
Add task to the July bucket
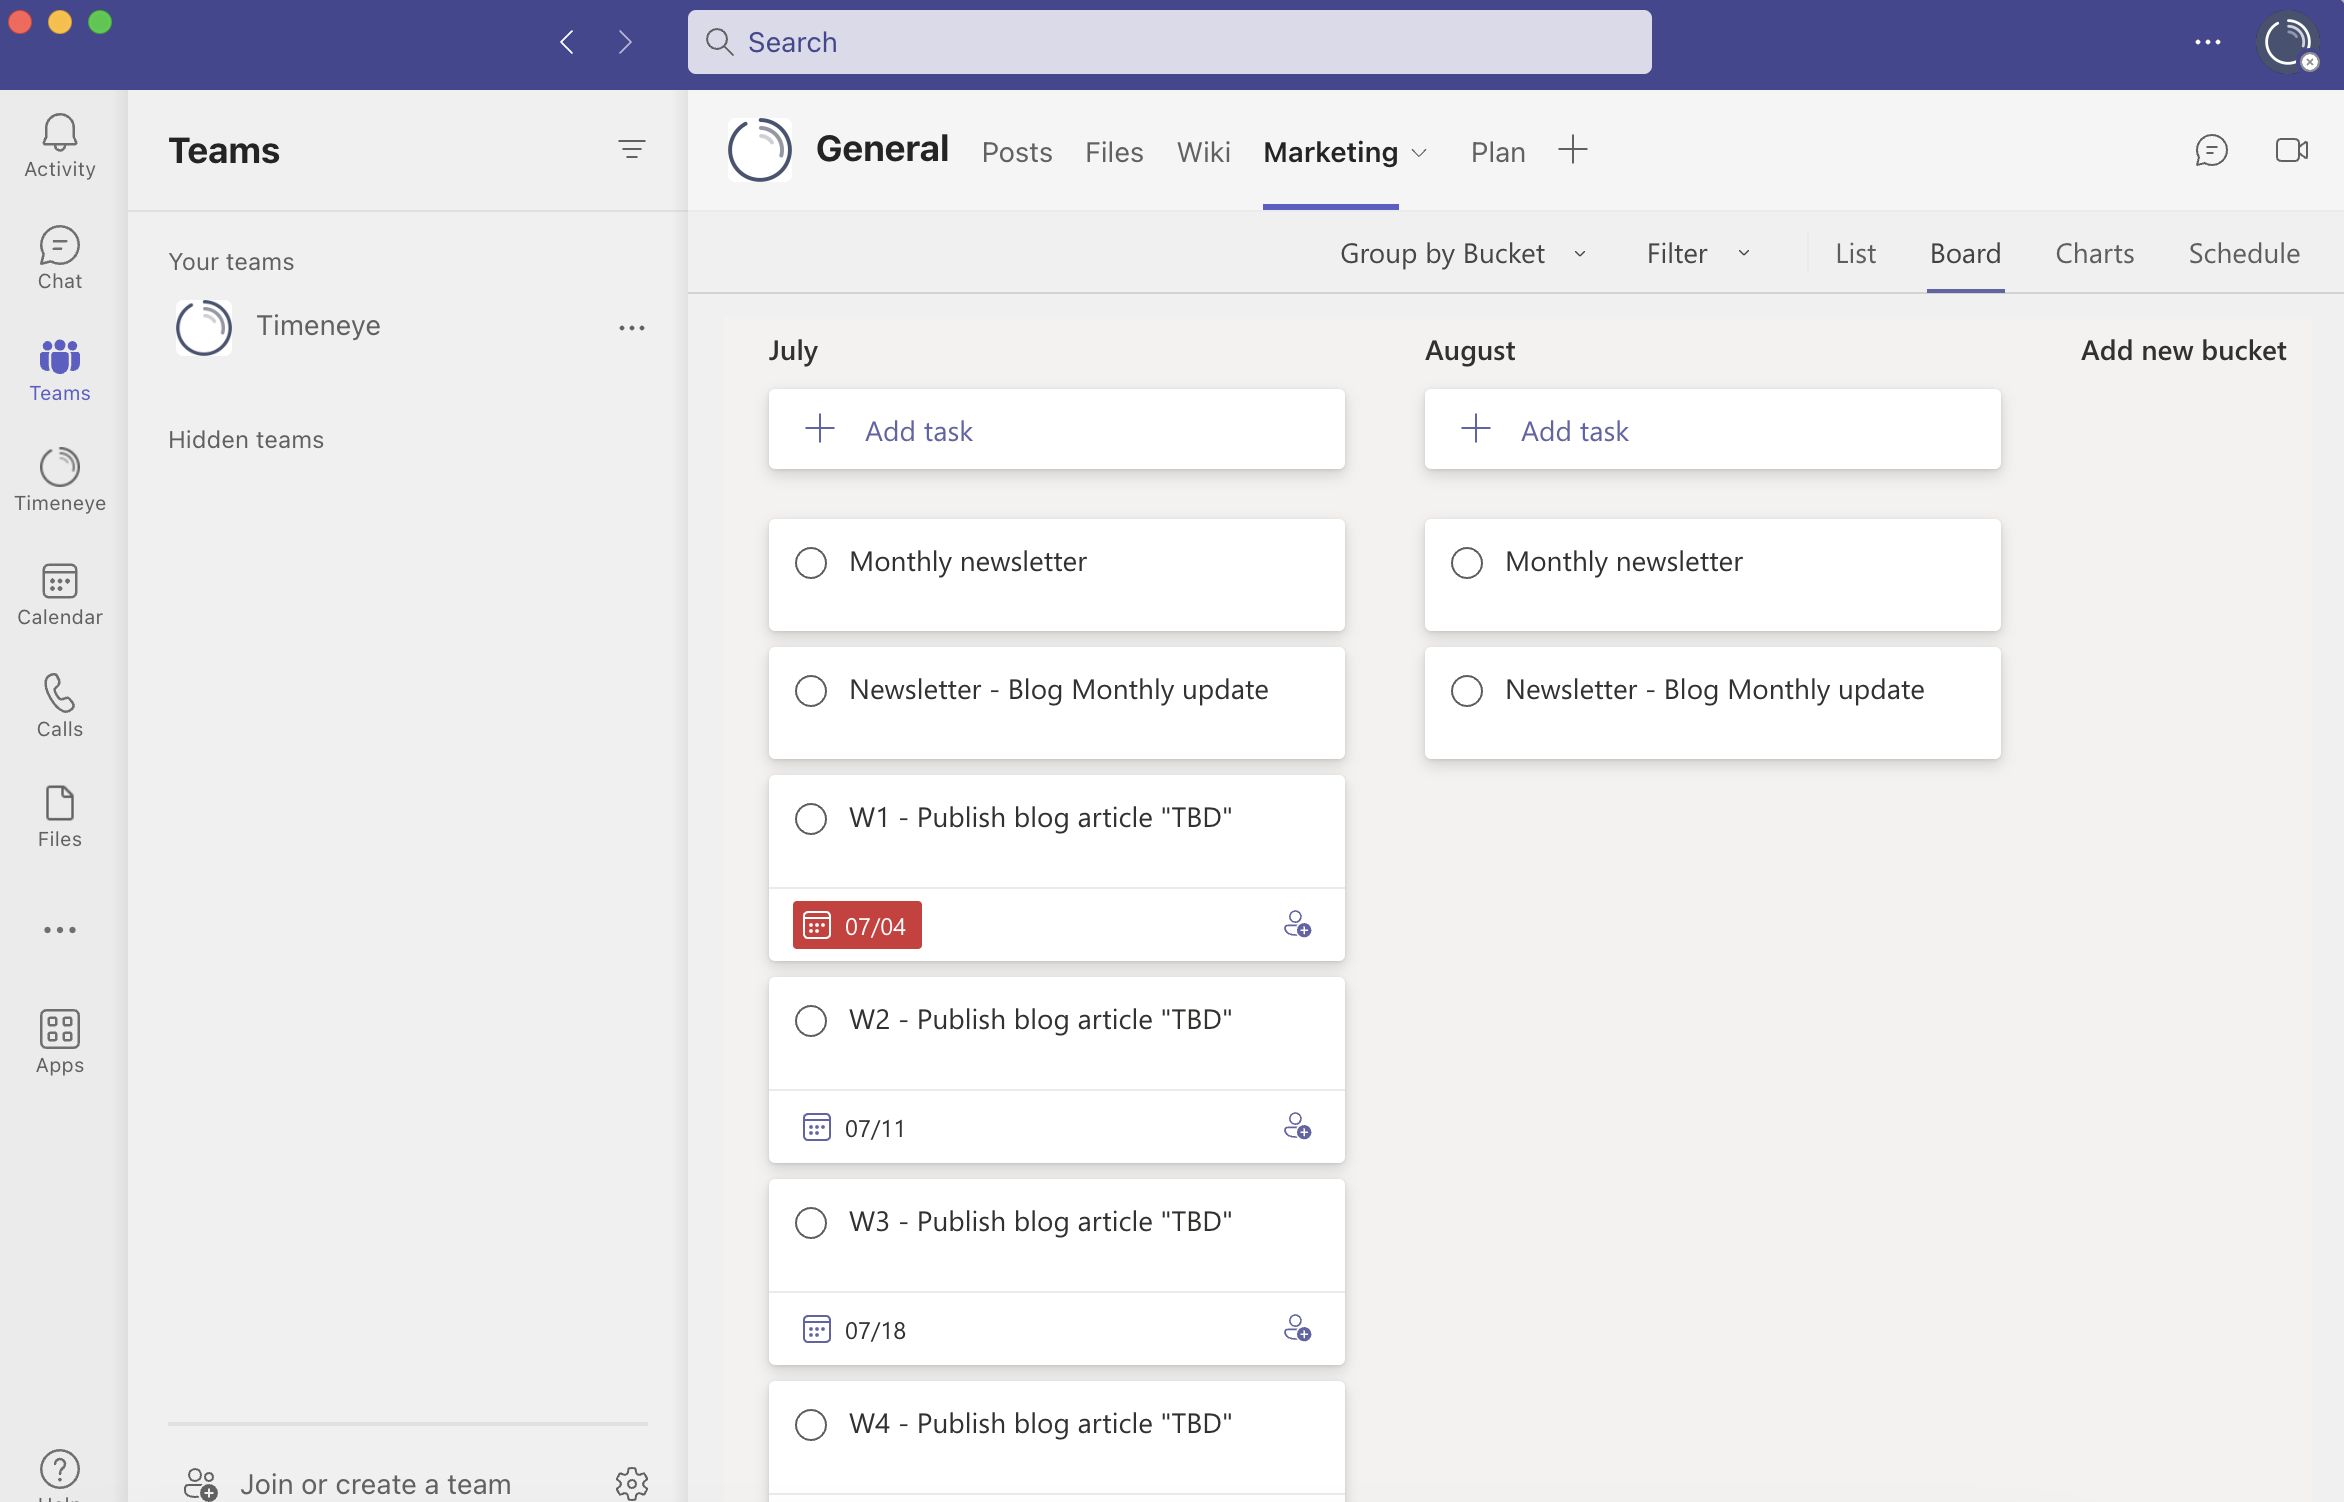[x=1056, y=430]
